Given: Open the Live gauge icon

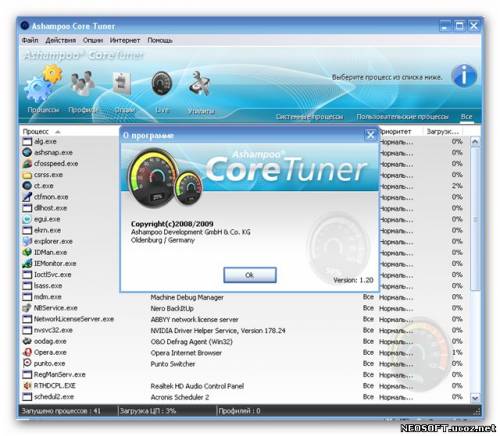Looking at the screenshot, I should click(162, 83).
